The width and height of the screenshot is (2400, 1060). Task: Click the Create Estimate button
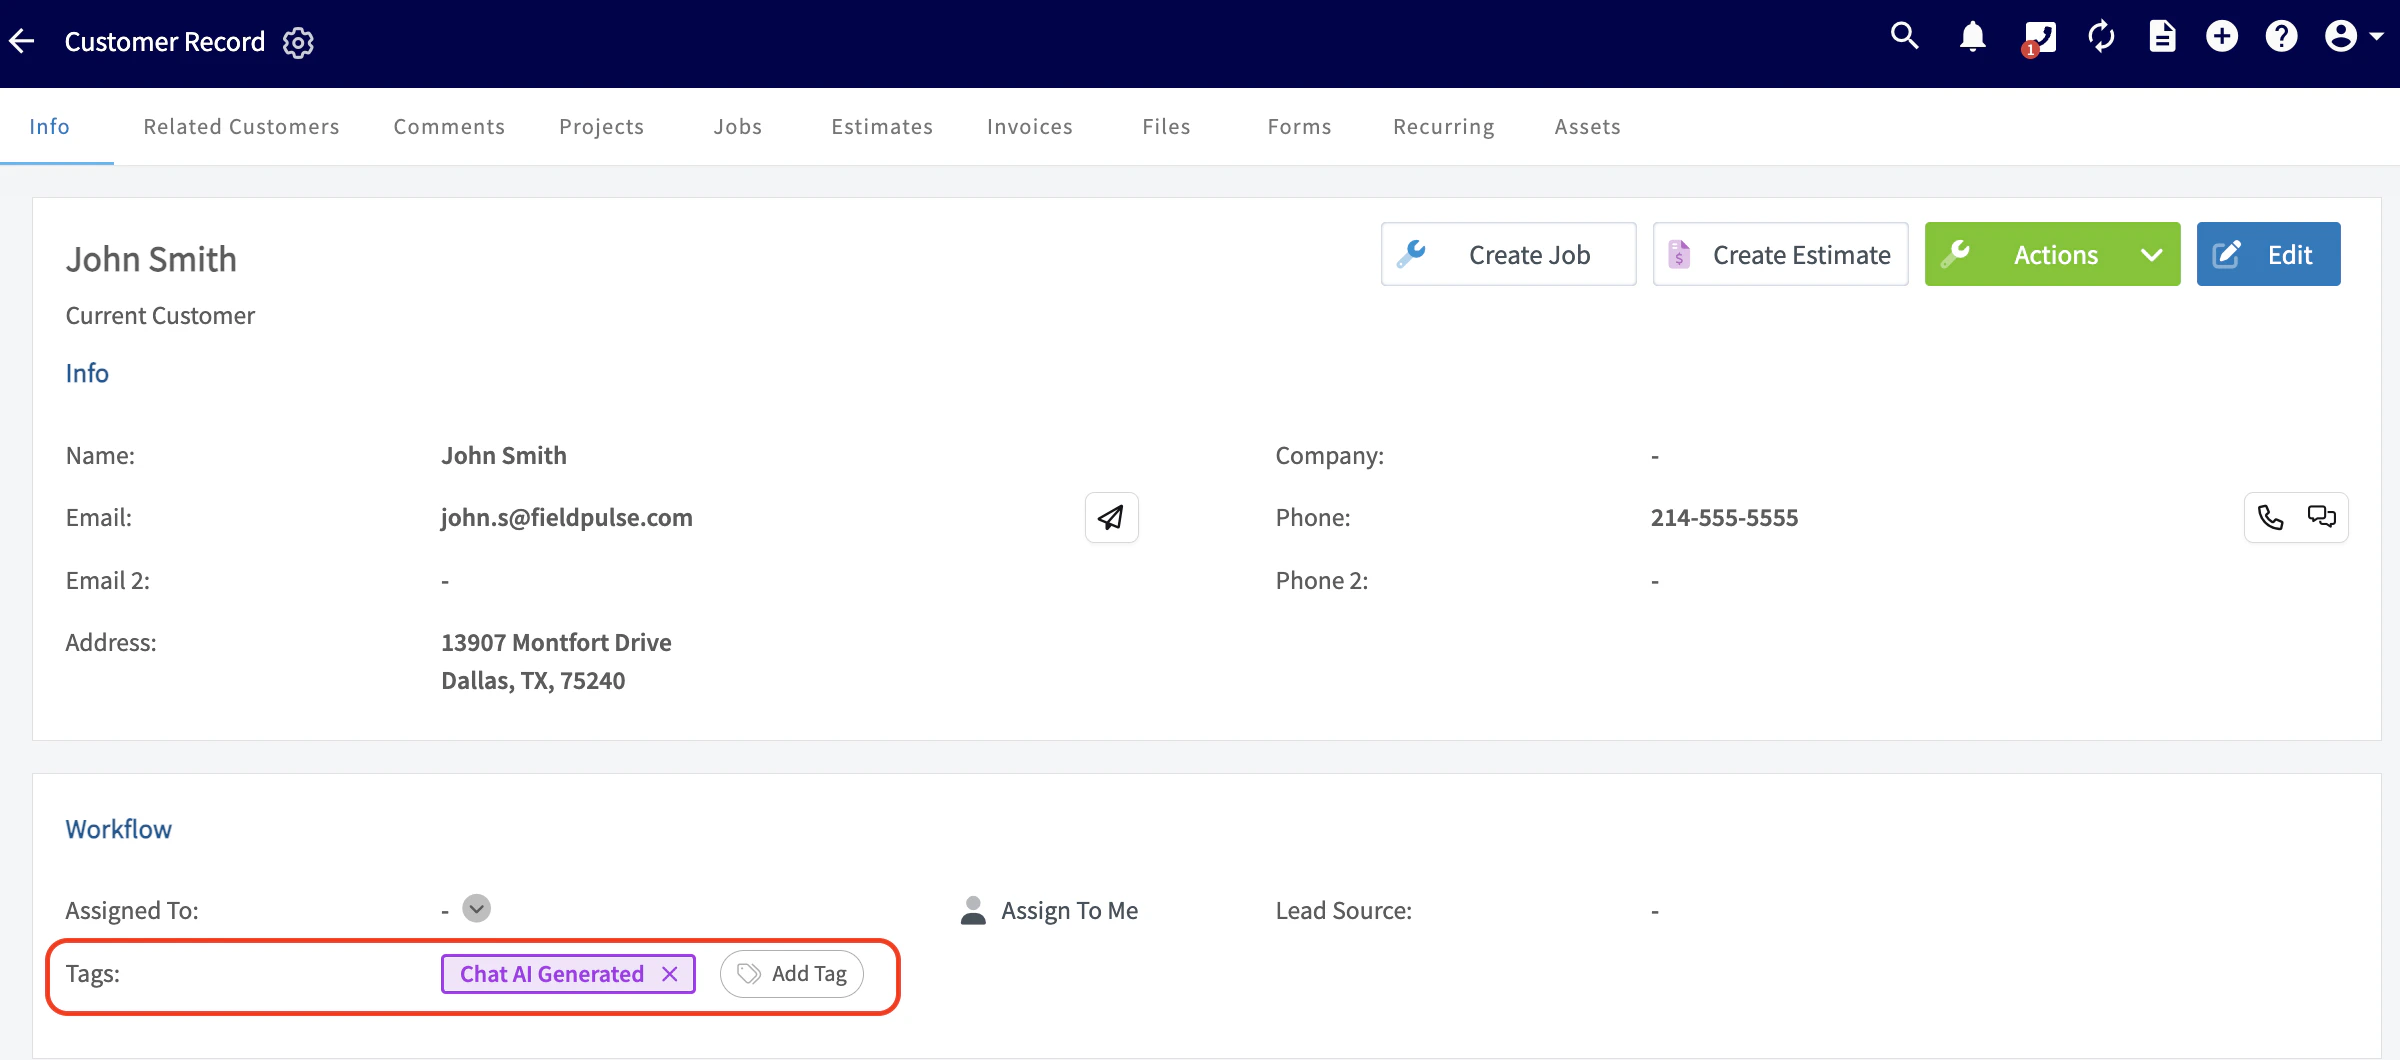[x=1780, y=254]
